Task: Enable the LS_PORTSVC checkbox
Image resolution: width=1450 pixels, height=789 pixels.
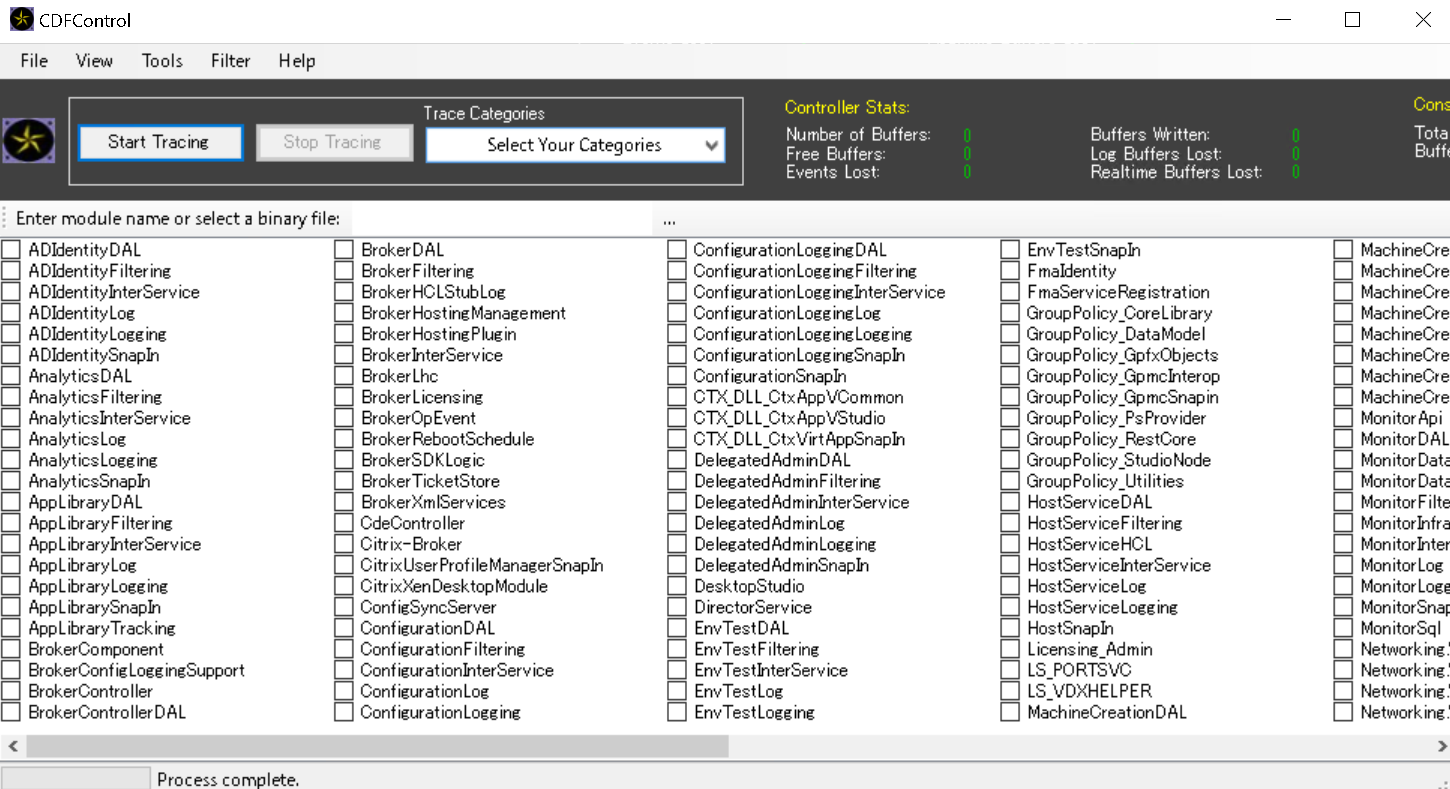Action: pos(1010,670)
